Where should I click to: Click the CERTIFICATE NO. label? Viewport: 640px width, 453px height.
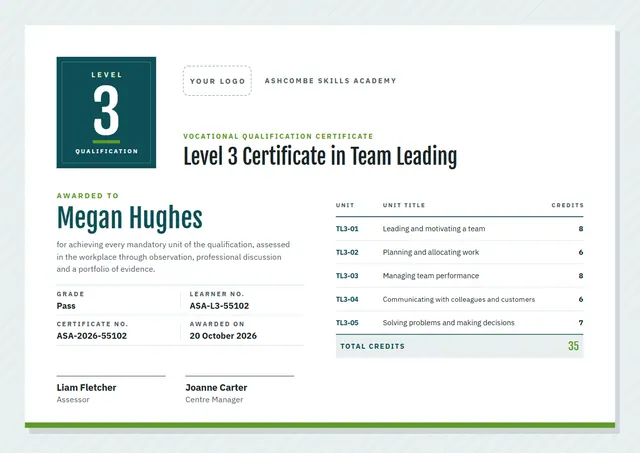pyautogui.click(x=92, y=324)
